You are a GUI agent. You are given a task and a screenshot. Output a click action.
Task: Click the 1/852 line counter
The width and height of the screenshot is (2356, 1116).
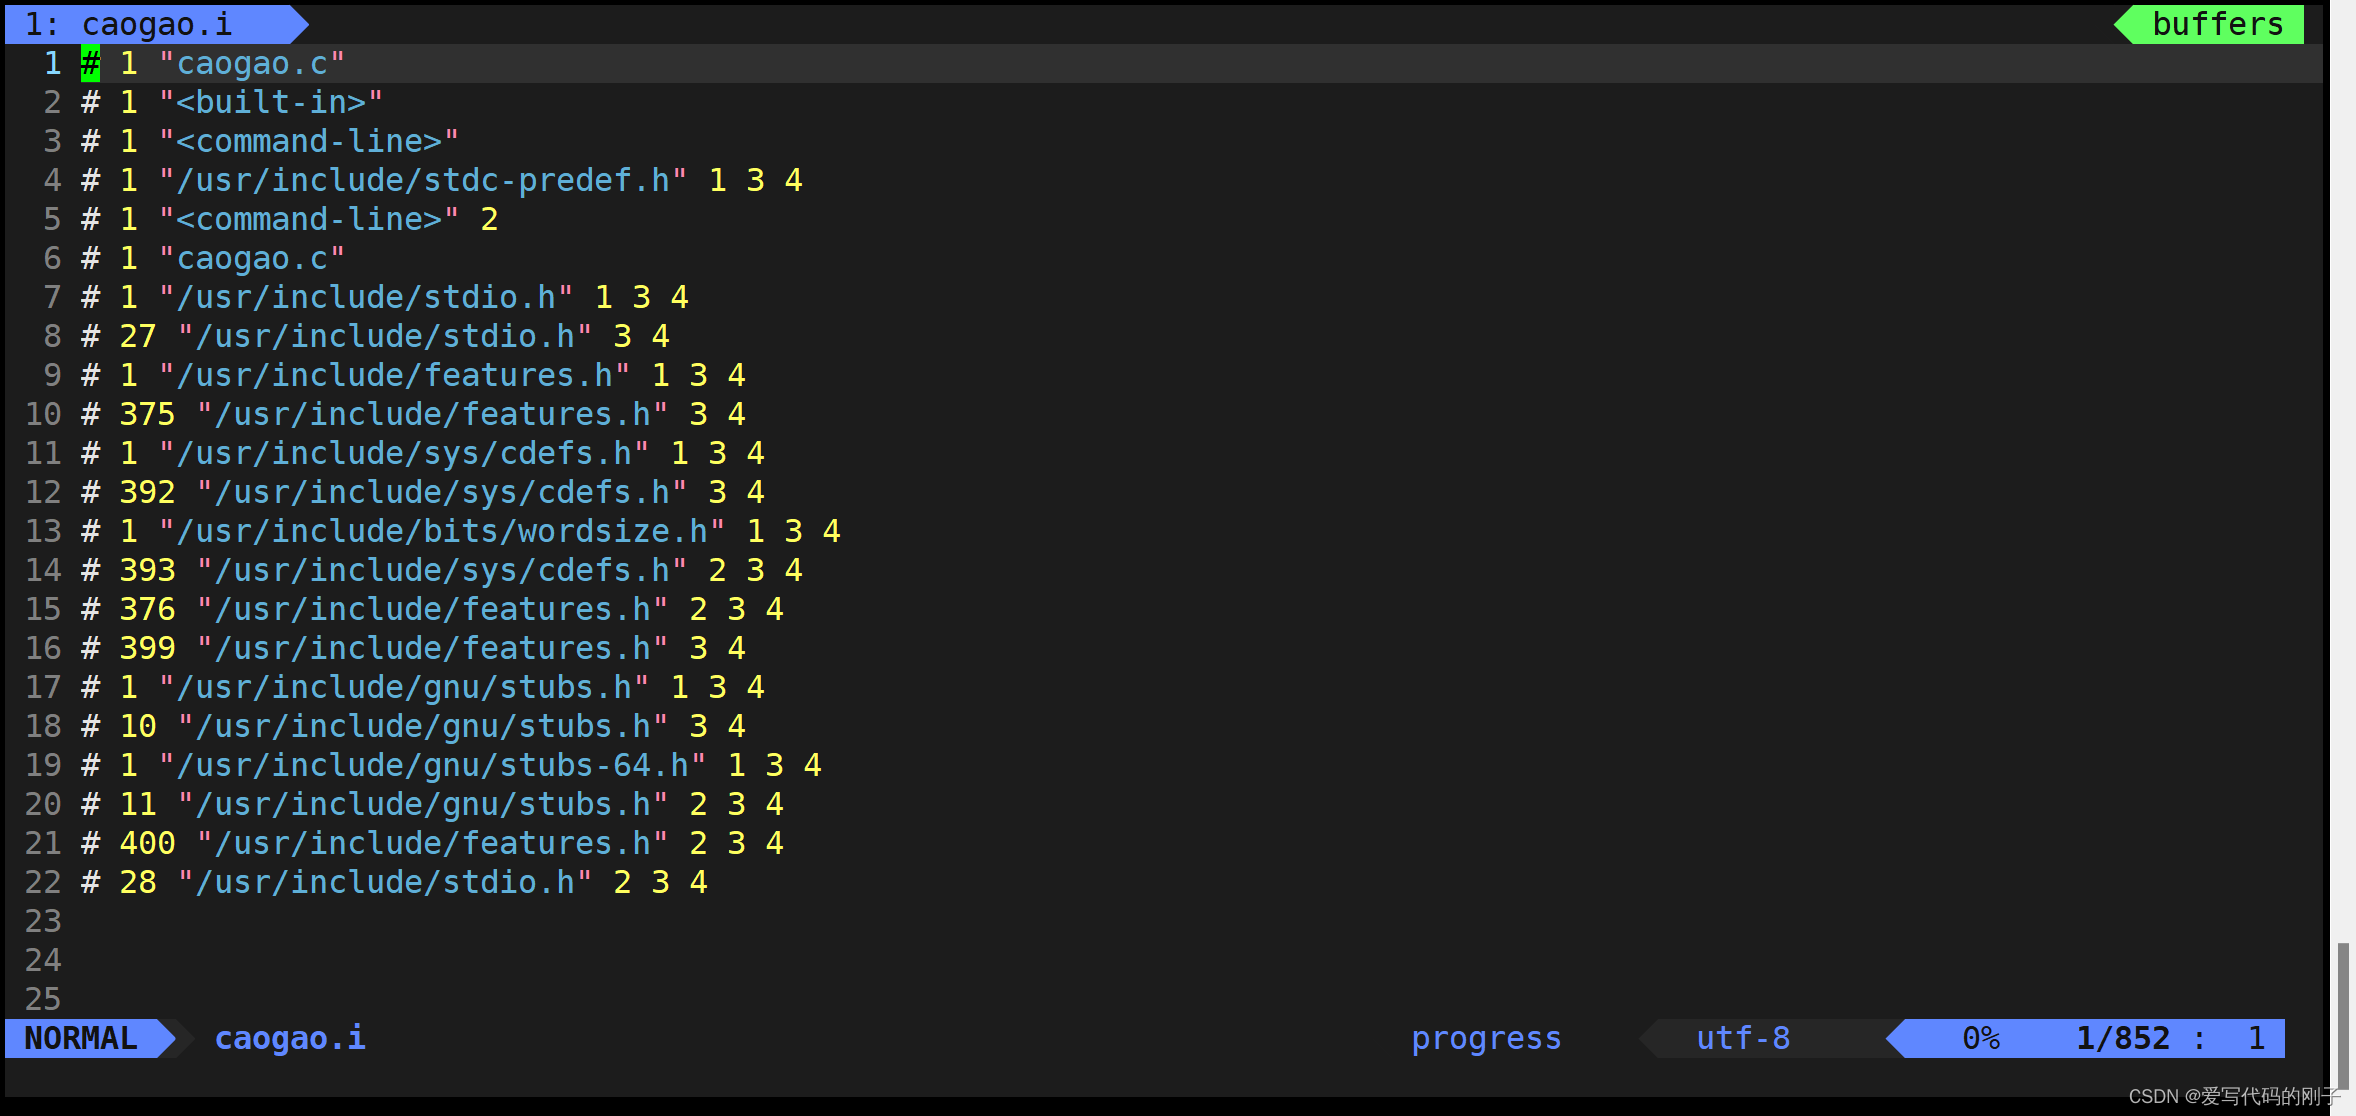[x=2123, y=1038]
